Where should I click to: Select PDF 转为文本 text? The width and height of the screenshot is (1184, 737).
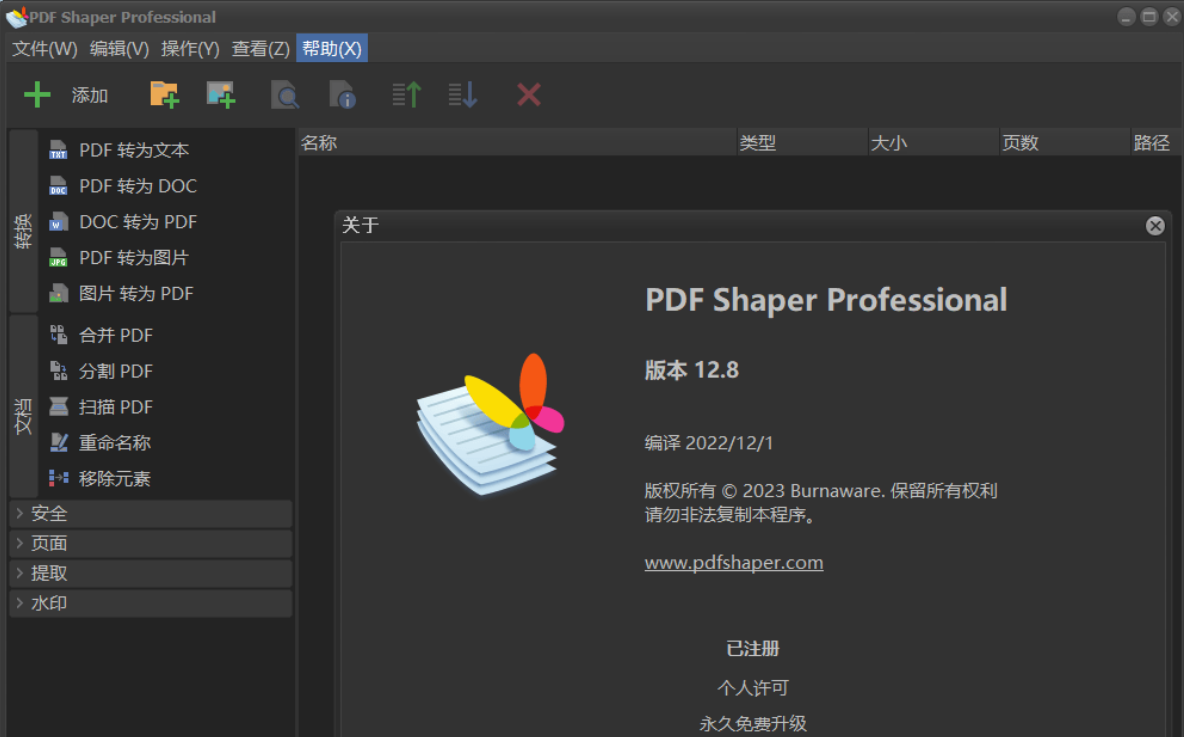(x=134, y=150)
